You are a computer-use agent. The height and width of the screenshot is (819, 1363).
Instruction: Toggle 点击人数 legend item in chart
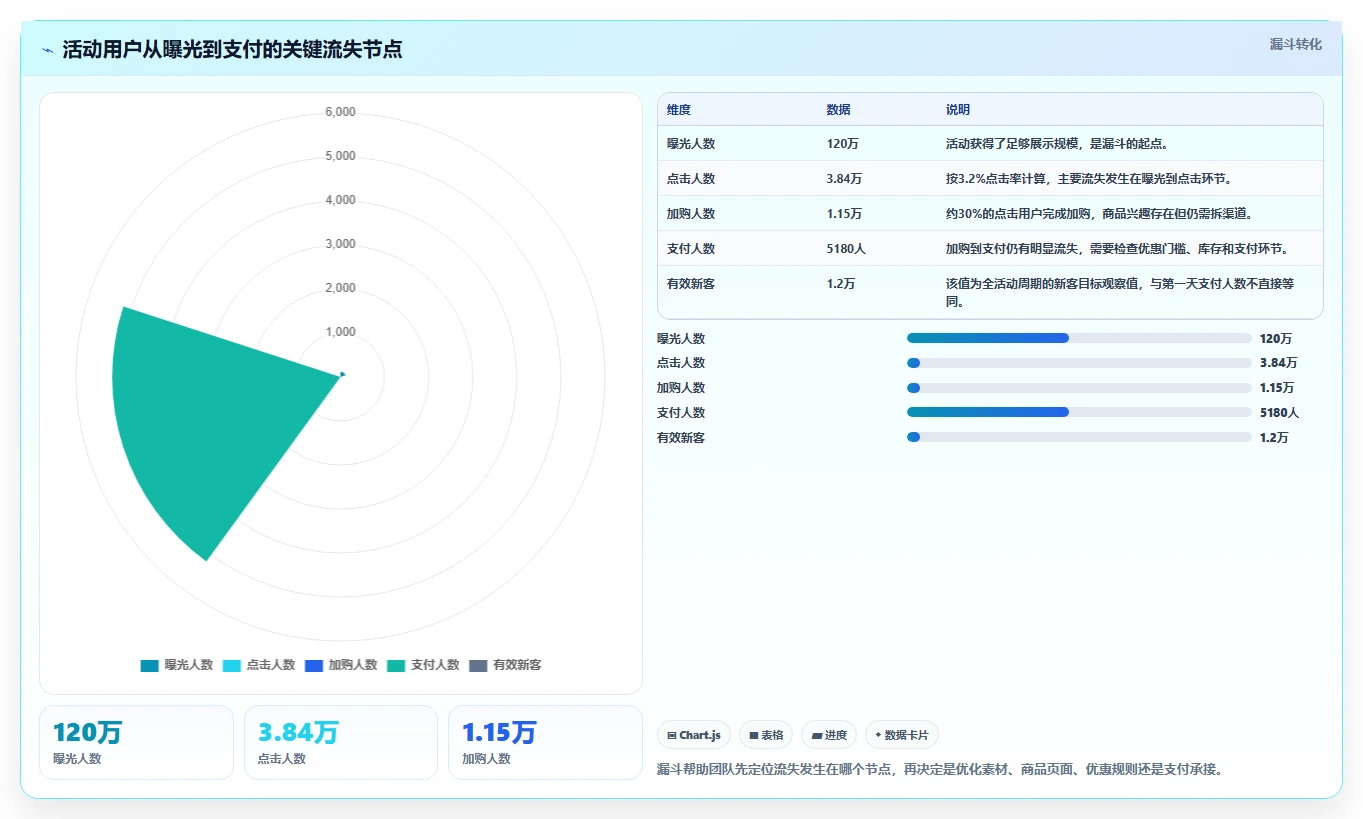point(259,665)
